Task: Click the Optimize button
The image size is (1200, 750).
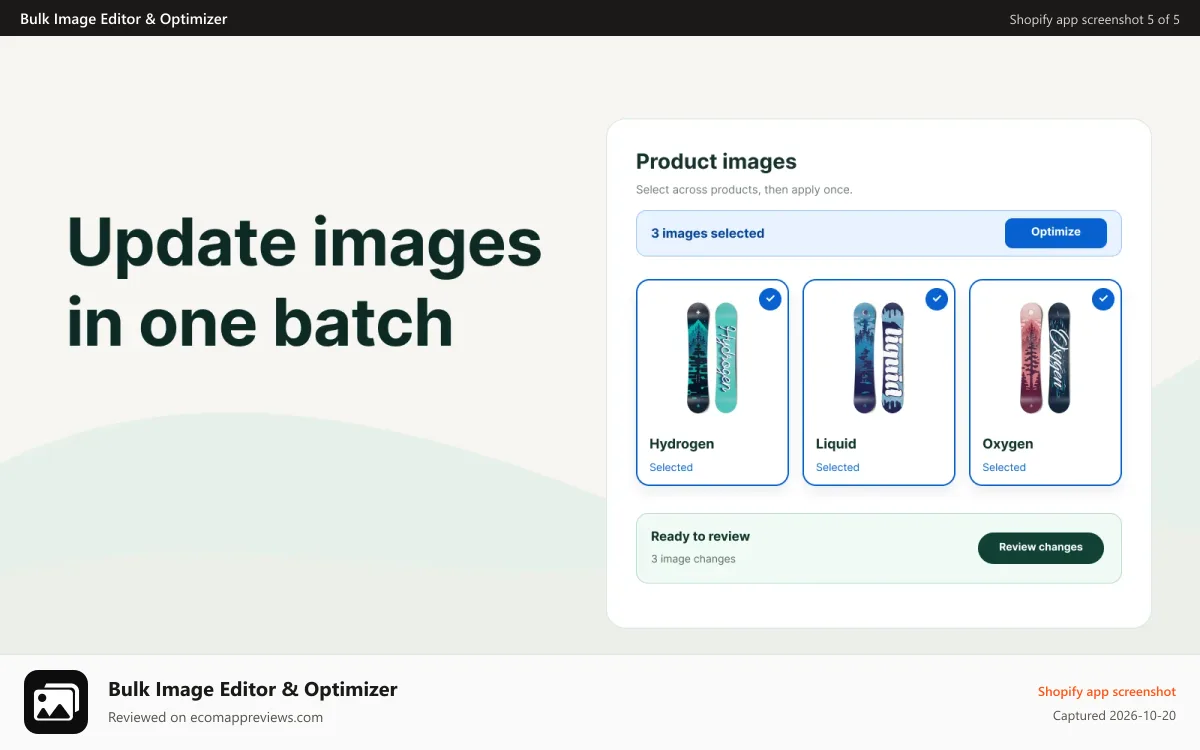Action: [x=1056, y=232]
